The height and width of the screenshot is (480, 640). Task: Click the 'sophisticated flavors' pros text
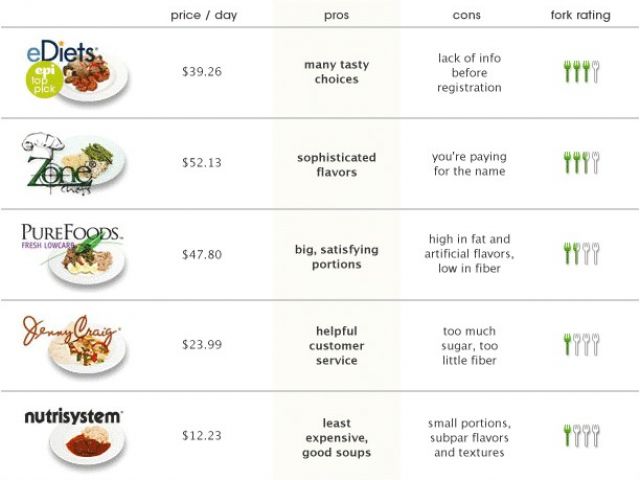337,164
